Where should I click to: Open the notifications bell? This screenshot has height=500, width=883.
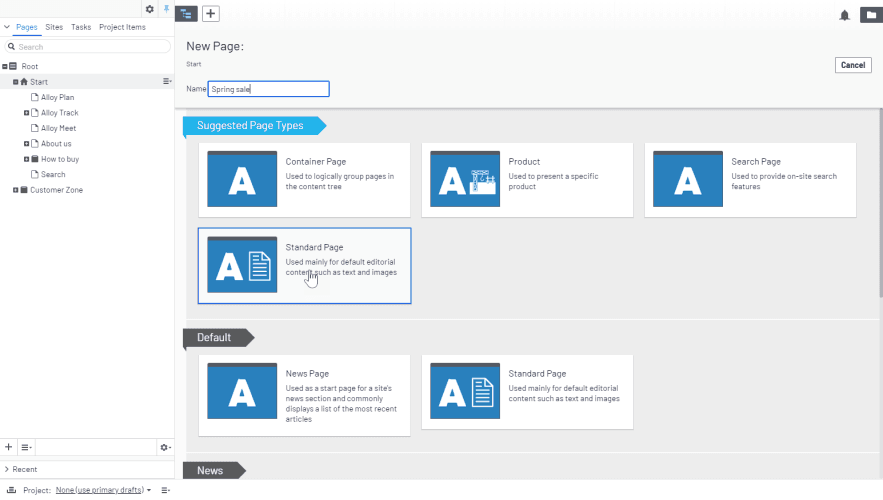pyautogui.click(x=845, y=14)
